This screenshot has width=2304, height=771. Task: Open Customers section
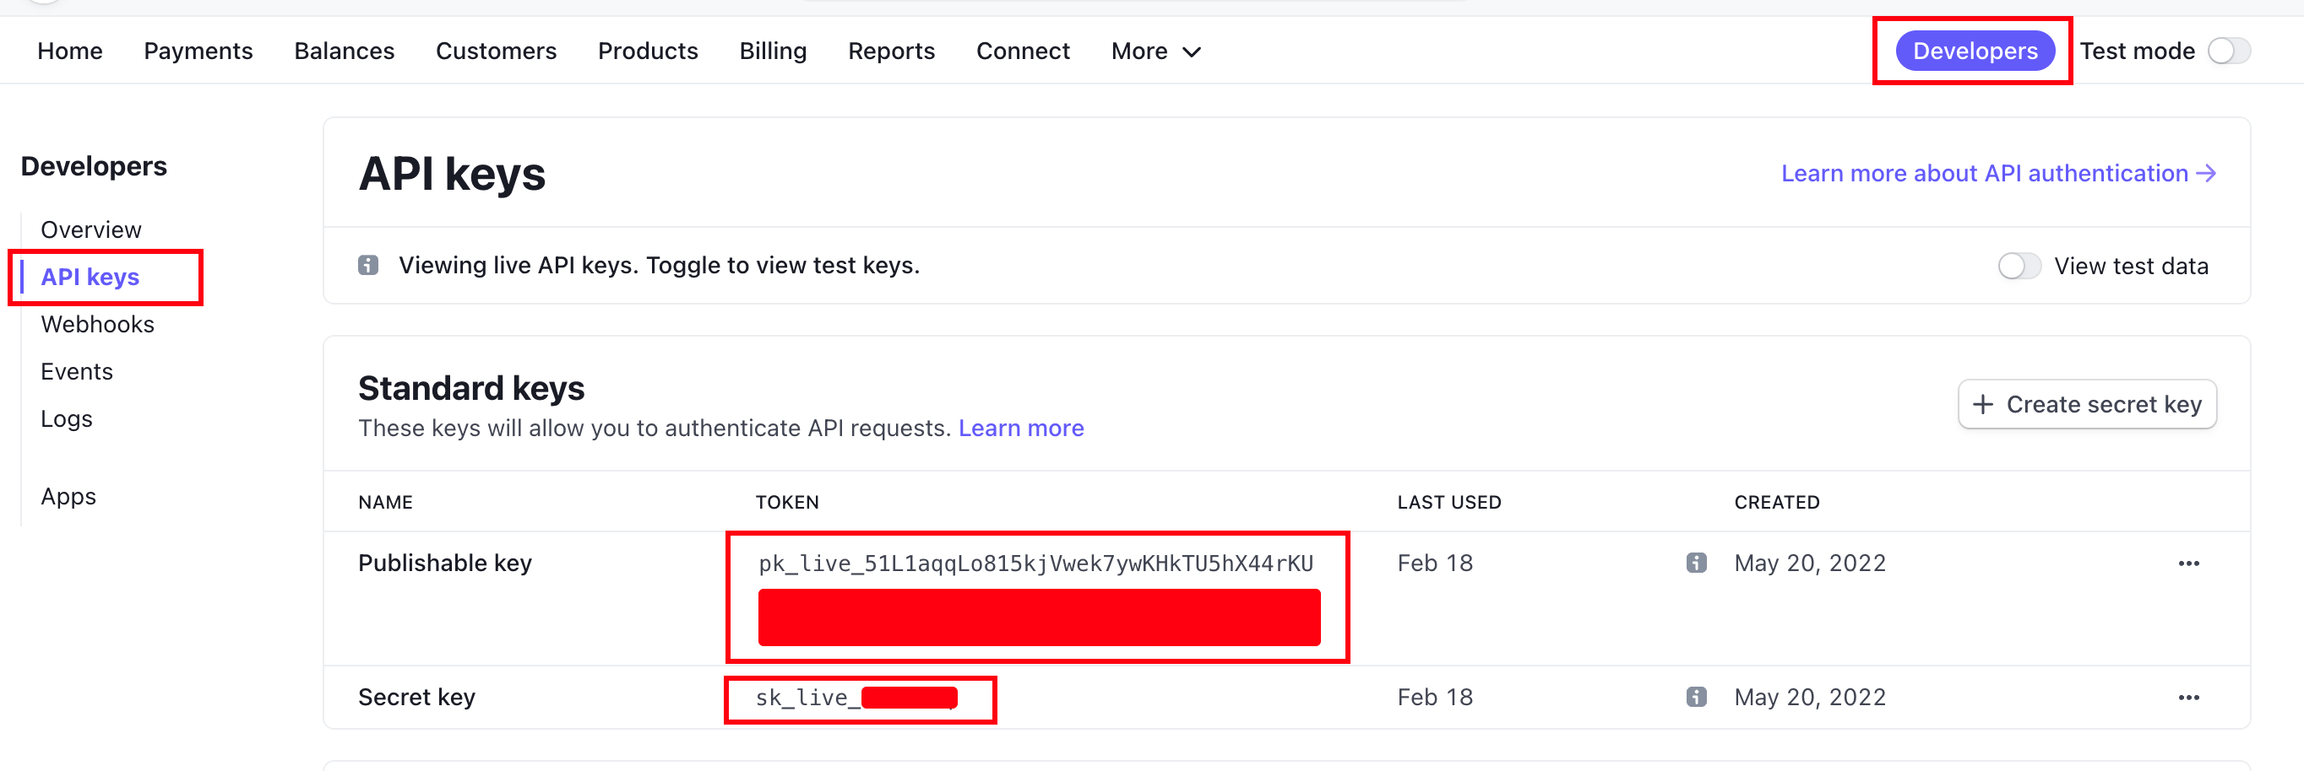point(496,51)
